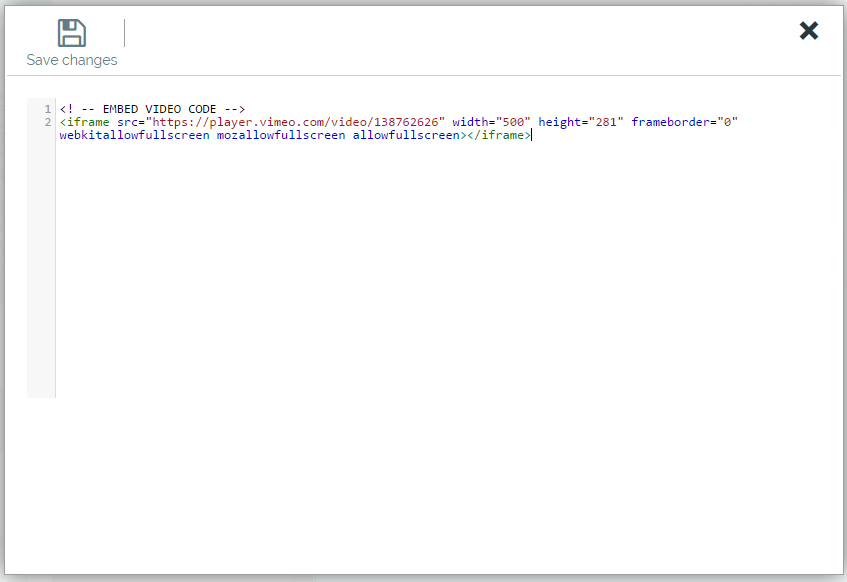Close the embed code dialog with the X
Viewport: 847px width, 582px height.
809,31
